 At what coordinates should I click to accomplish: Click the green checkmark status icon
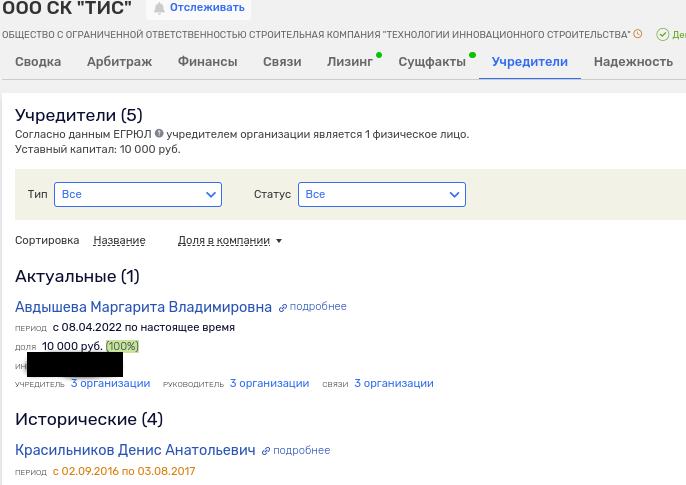[662, 34]
